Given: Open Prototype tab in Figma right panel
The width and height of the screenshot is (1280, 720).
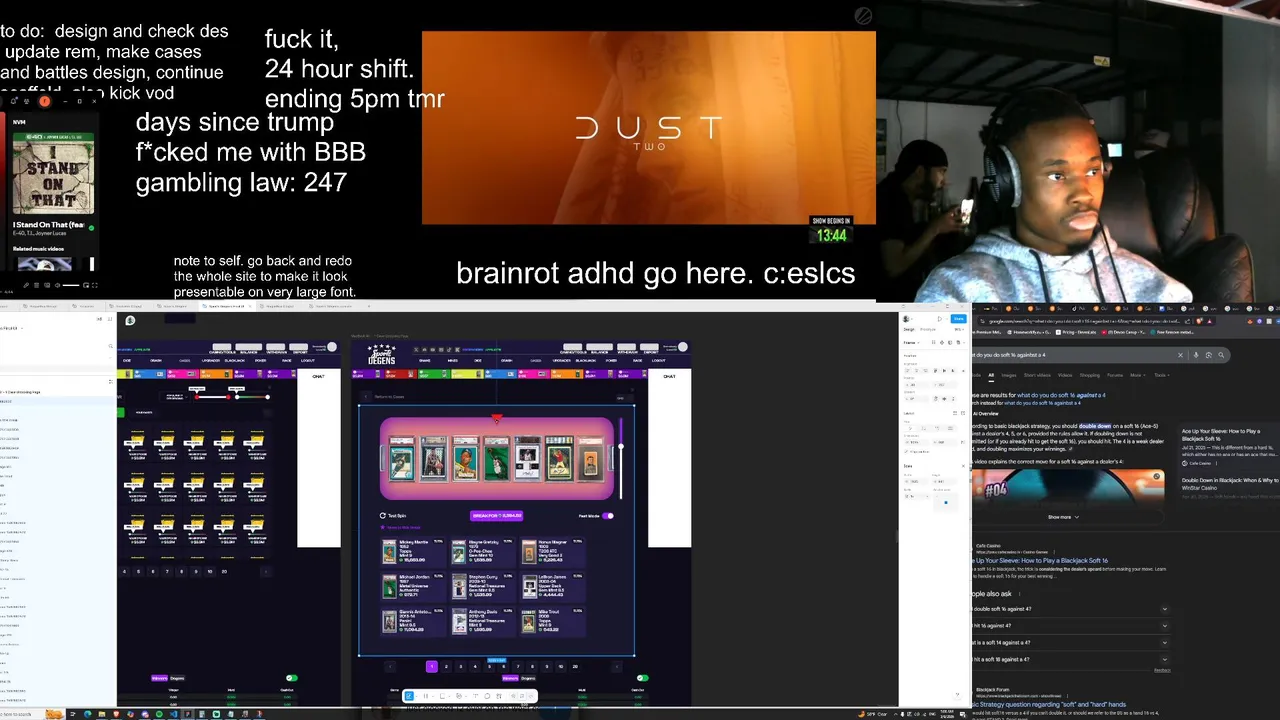Looking at the screenshot, I should pyautogui.click(x=928, y=329).
